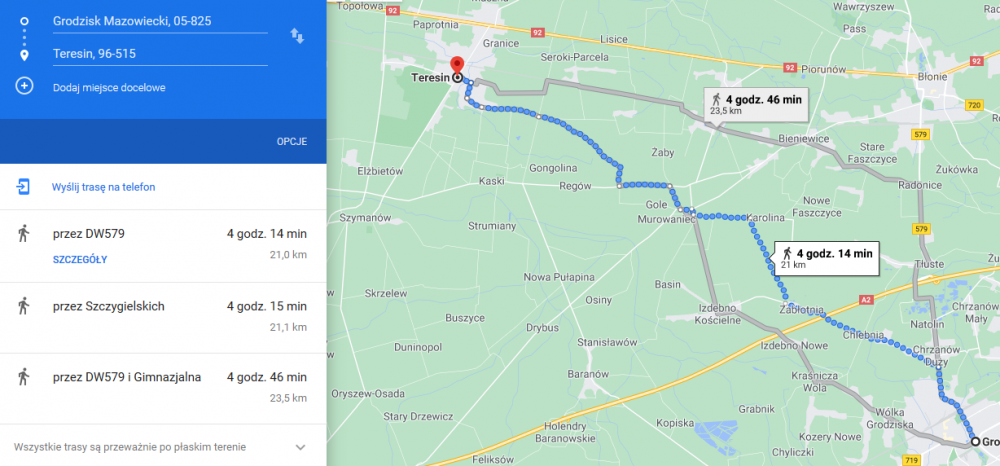Click the send-to-phone icon
The height and width of the screenshot is (466, 1000).
tap(24, 187)
